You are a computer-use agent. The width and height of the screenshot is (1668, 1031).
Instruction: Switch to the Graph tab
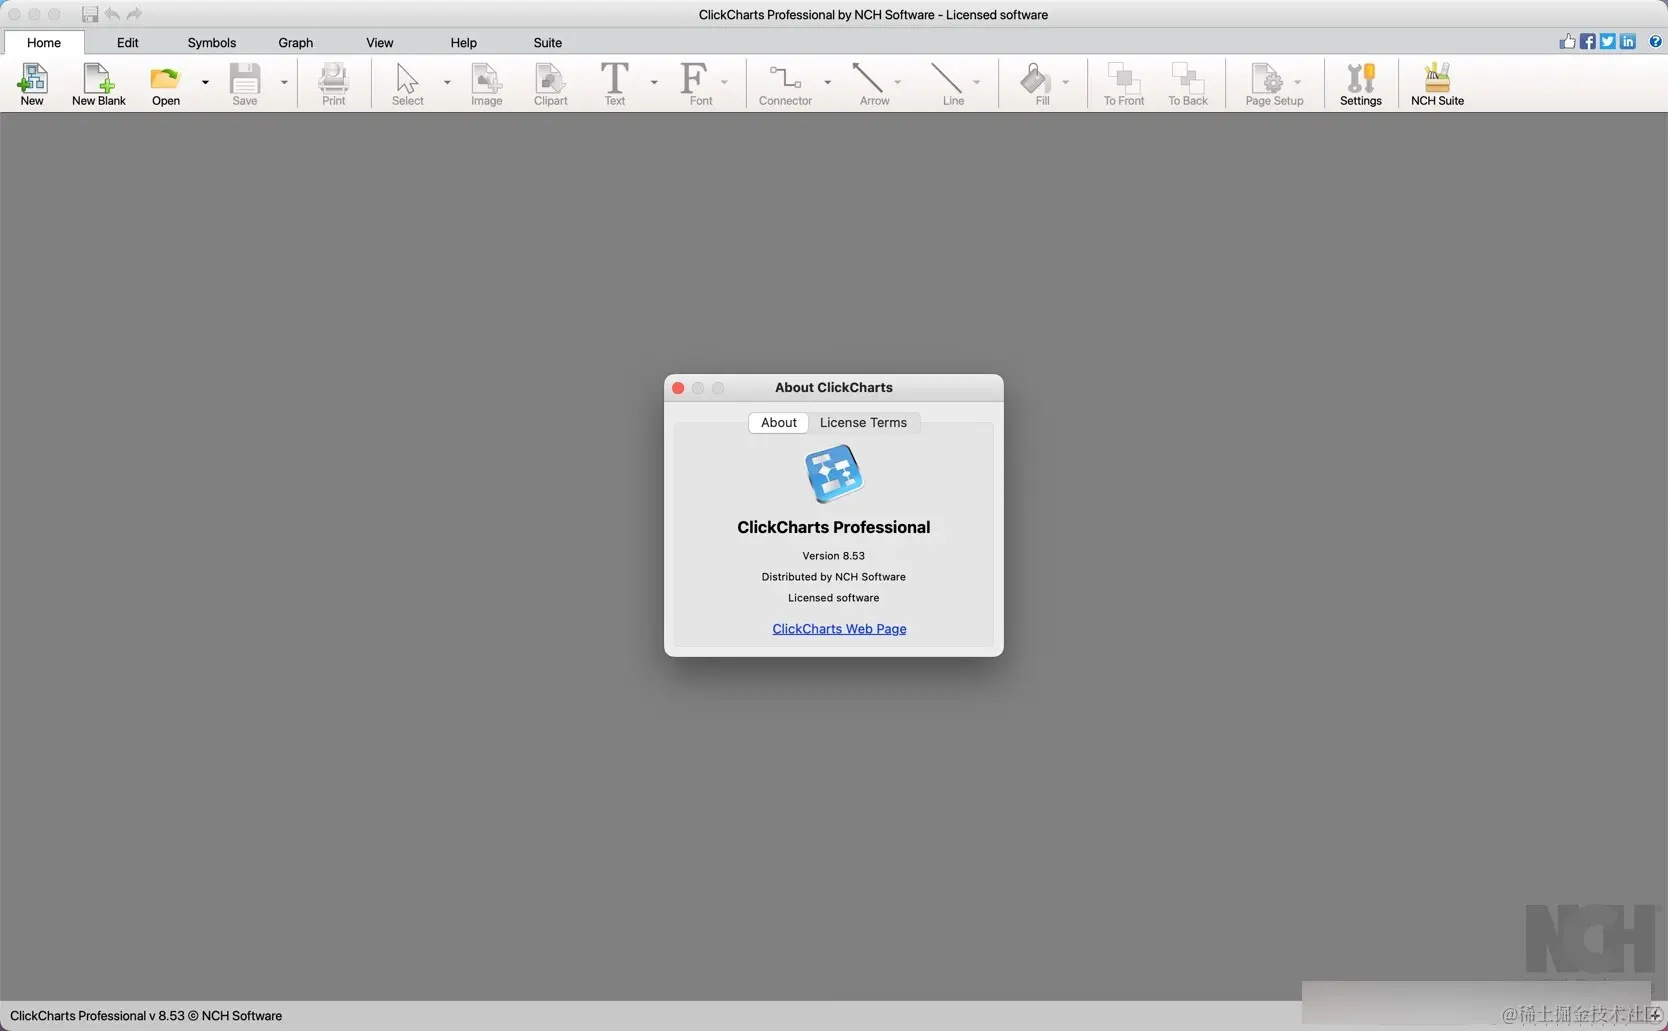tap(296, 42)
